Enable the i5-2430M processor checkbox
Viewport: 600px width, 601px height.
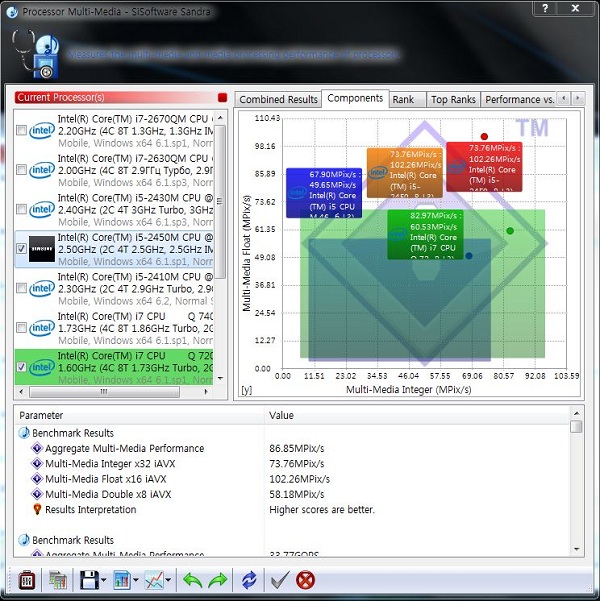[x=21, y=209]
